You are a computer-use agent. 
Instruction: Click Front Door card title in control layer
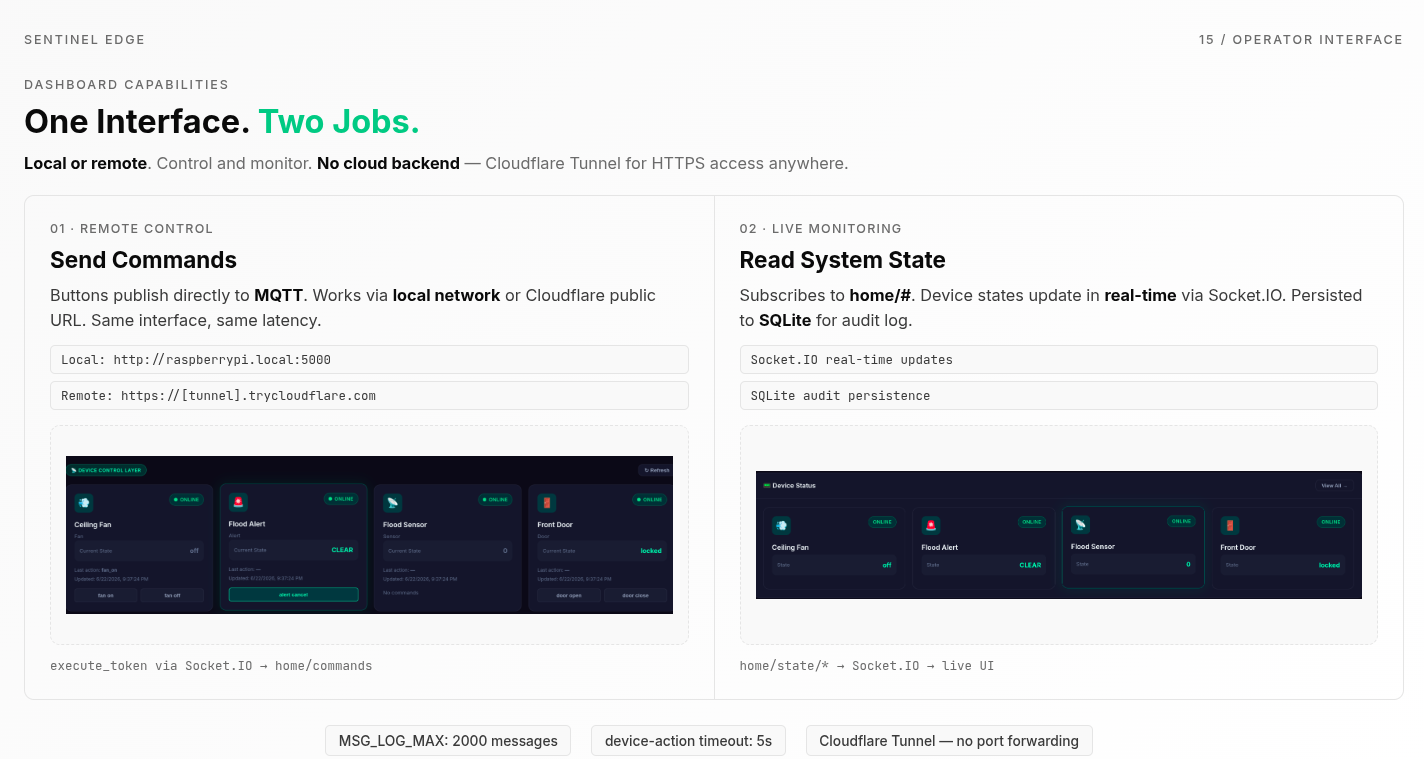tap(555, 524)
